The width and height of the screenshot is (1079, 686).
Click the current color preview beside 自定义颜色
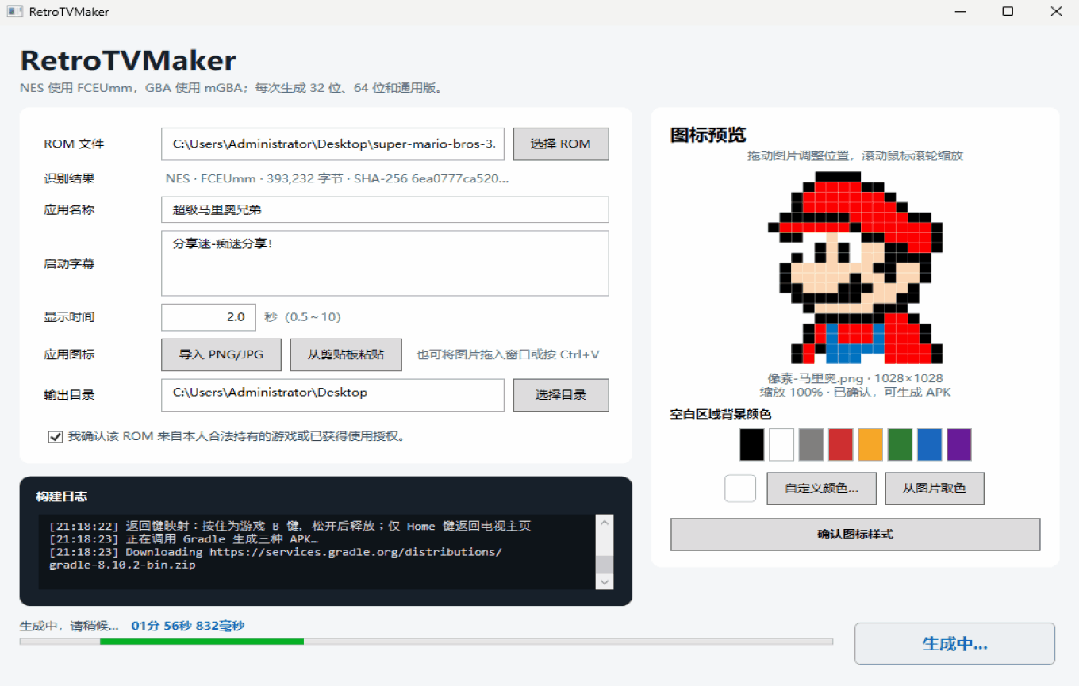click(740, 489)
